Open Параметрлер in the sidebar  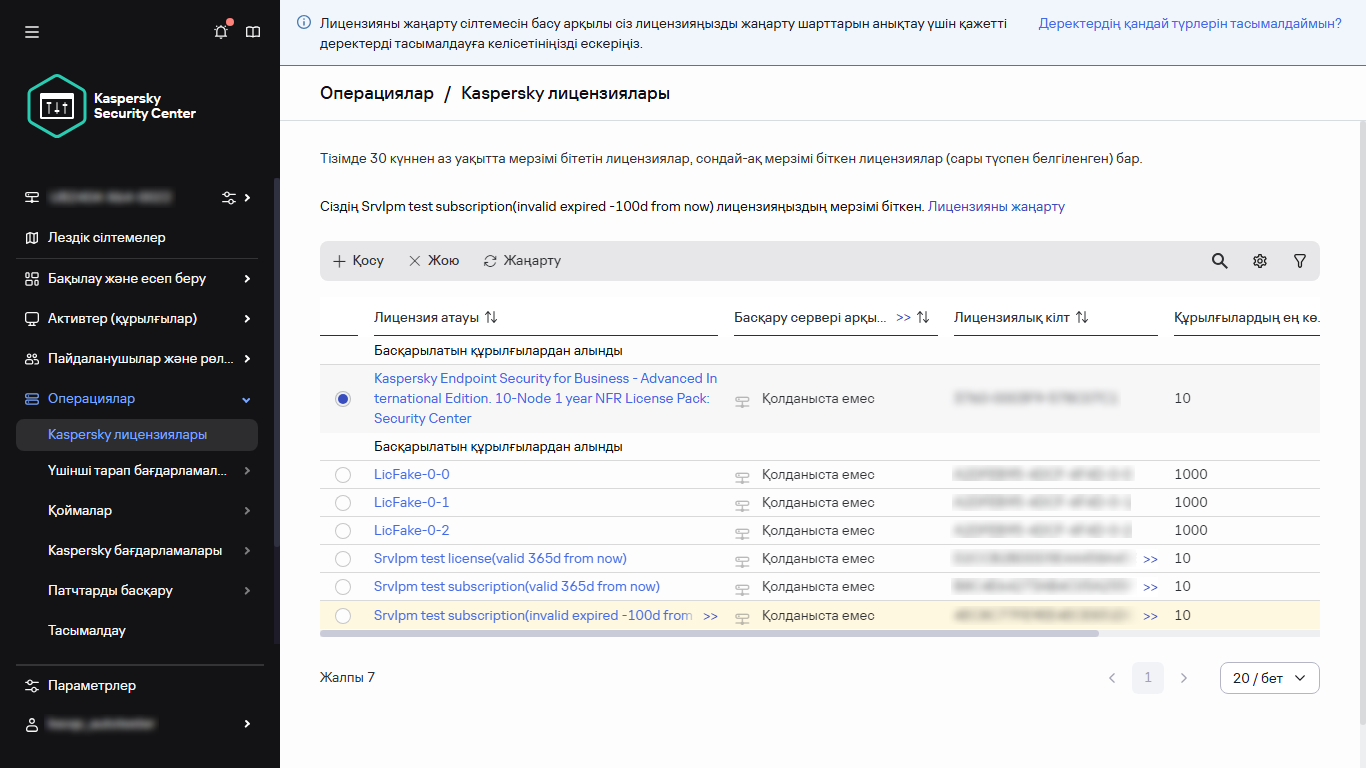coord(92,686)
